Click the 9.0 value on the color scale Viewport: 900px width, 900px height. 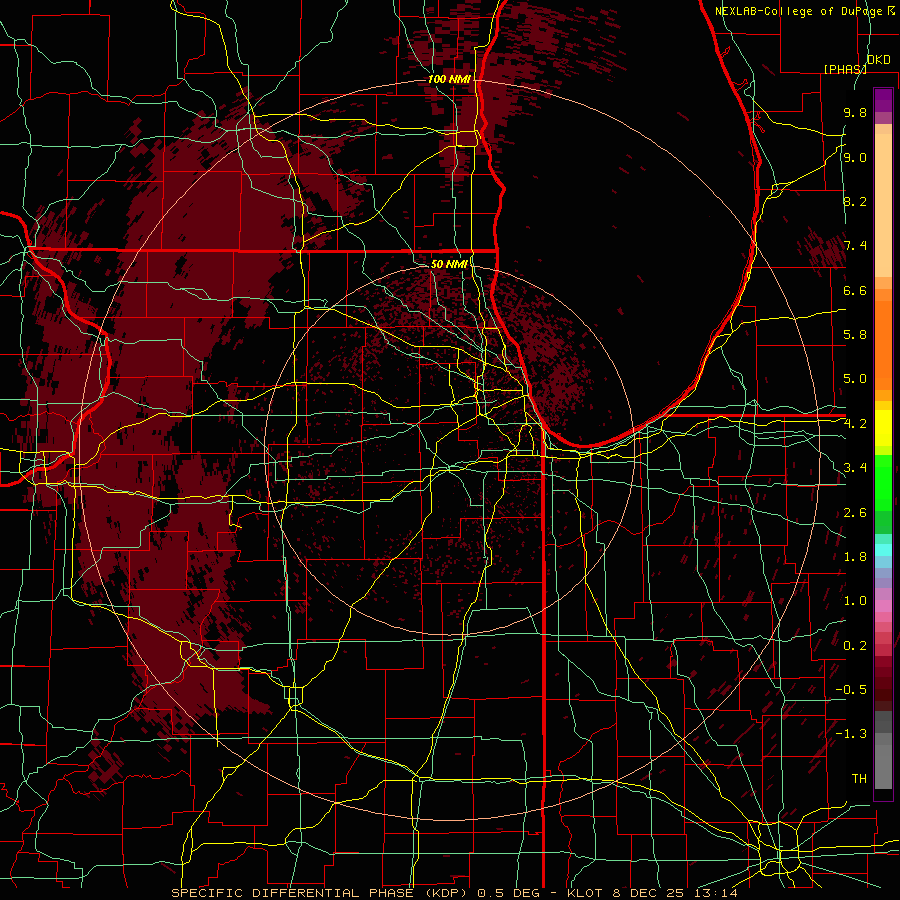[x=855, y=157]
